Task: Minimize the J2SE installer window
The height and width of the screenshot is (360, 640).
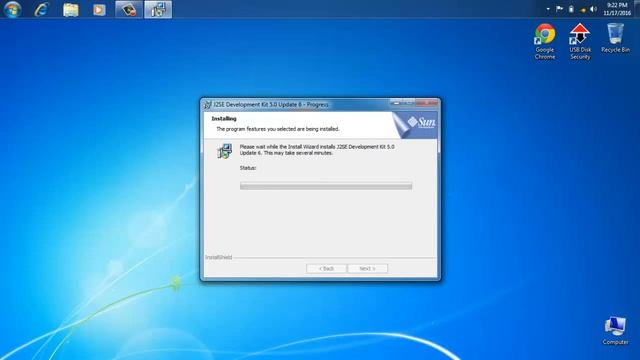Action: (x=396, y=104)
